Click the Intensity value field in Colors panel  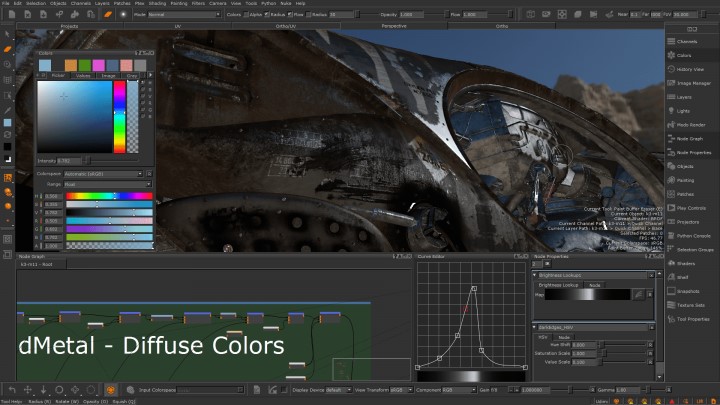tap(68, 160)
